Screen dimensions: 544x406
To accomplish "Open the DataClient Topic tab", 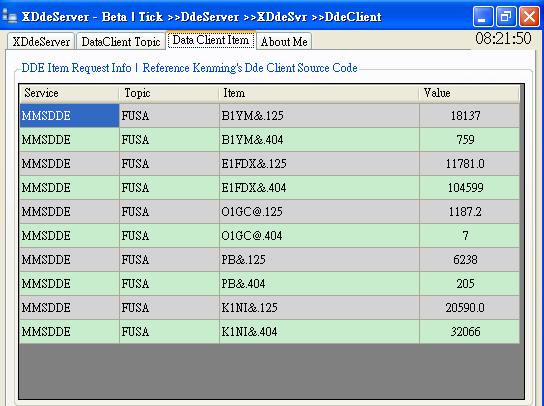I will (x=121, y=41).
